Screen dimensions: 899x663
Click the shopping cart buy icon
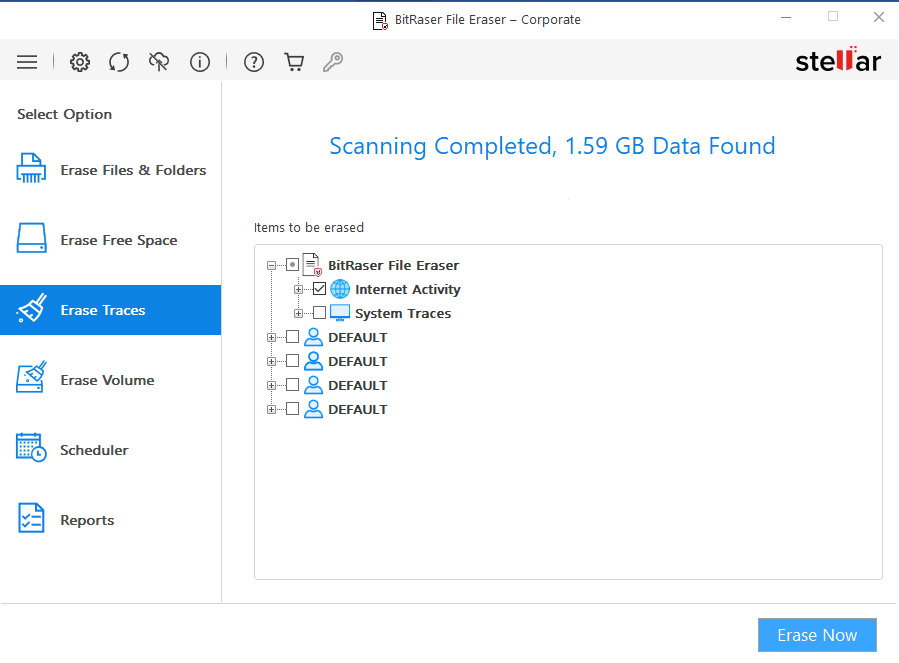click(x=294, y=62)
